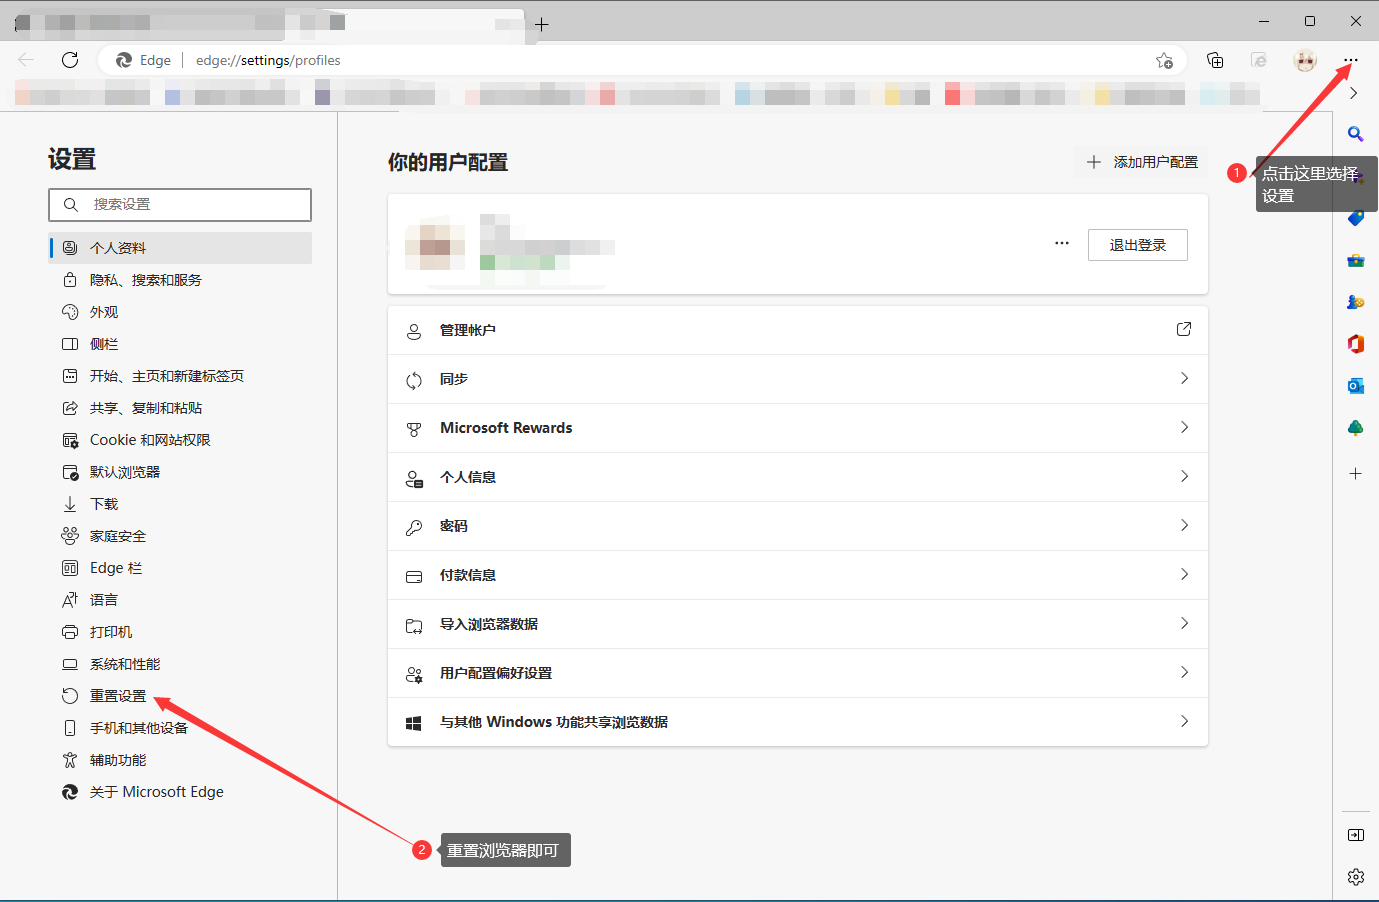Open the Office icon in sidebar
Image resolution: width=1379 pixels, height=902 pixels.
click(x=1356, y=344)
